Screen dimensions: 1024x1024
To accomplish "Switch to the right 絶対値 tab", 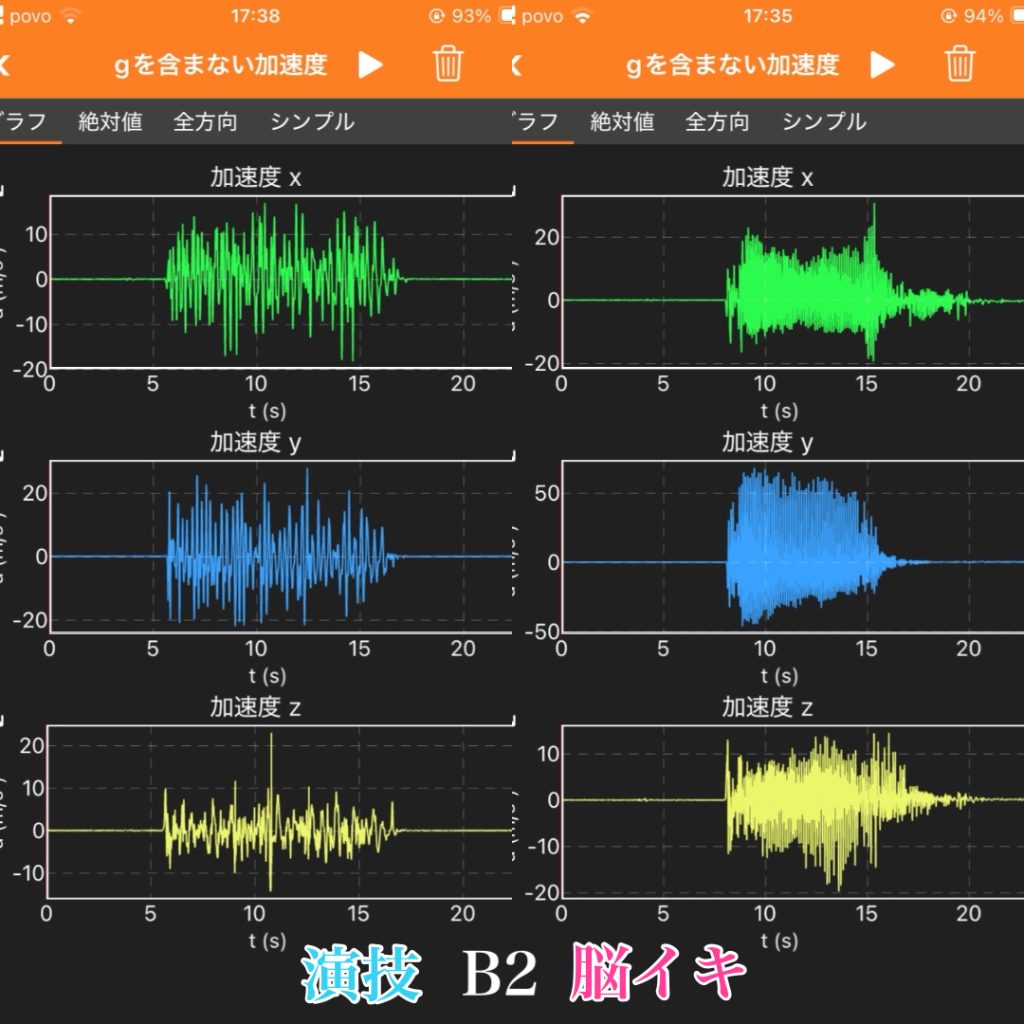I will click(x=622, y=122).
